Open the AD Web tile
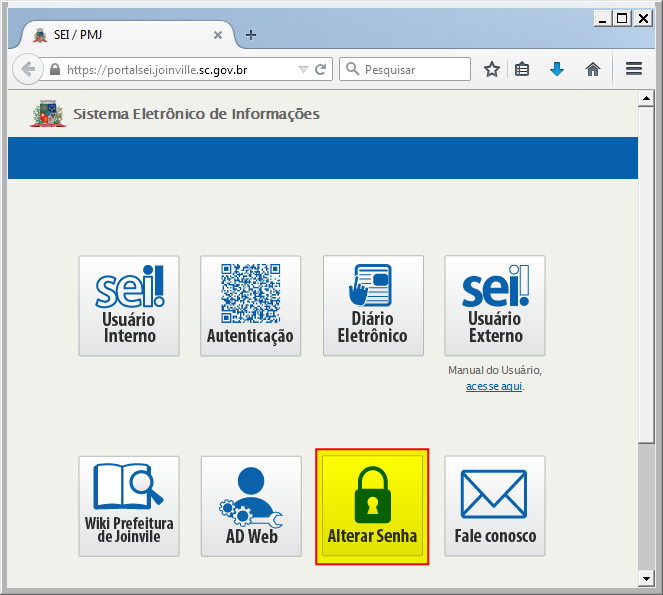This screenshot has height=595, width=663. coord(251,506)
